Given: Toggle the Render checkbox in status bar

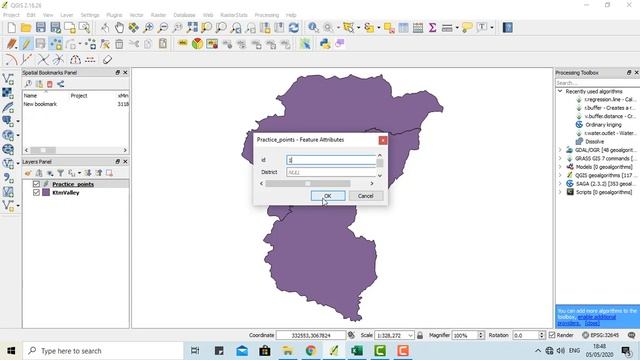Looking at the screenshot, I should click(552, 335).
